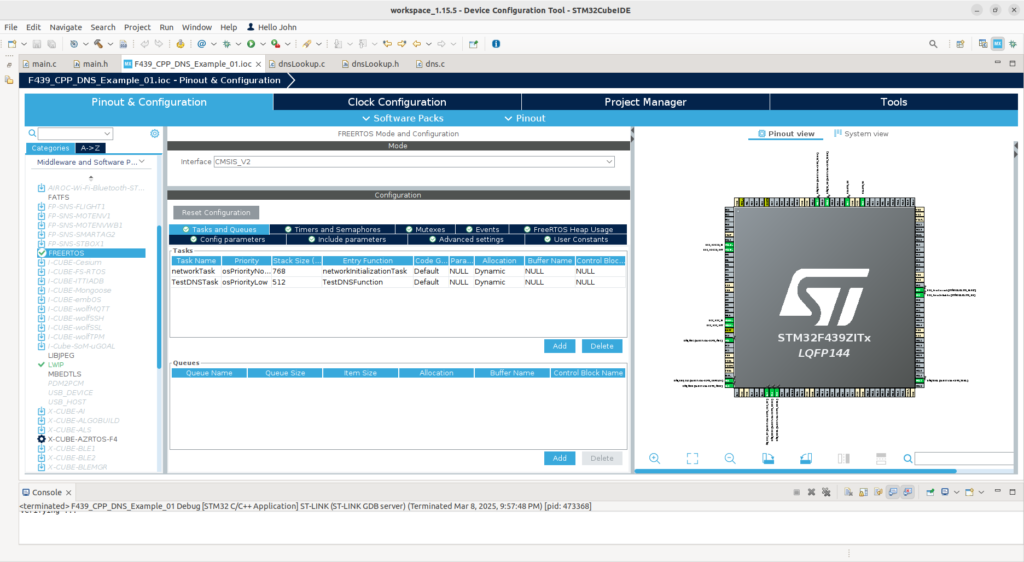Click the settings gear in category panel

pos(155,133)
